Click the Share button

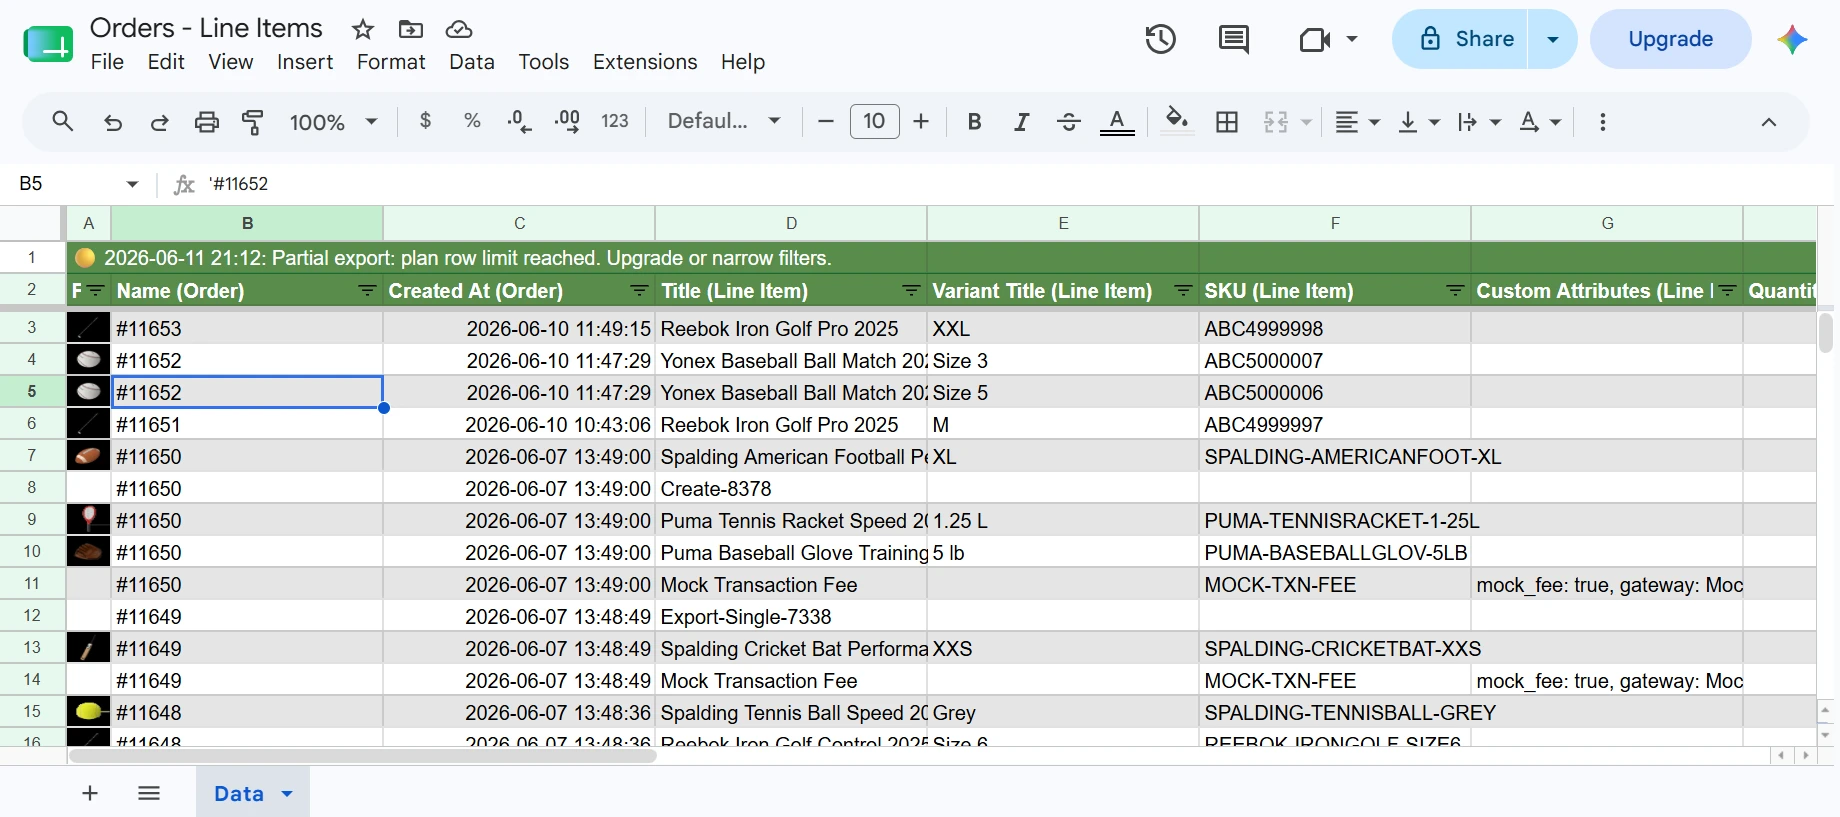point(1461,39)
